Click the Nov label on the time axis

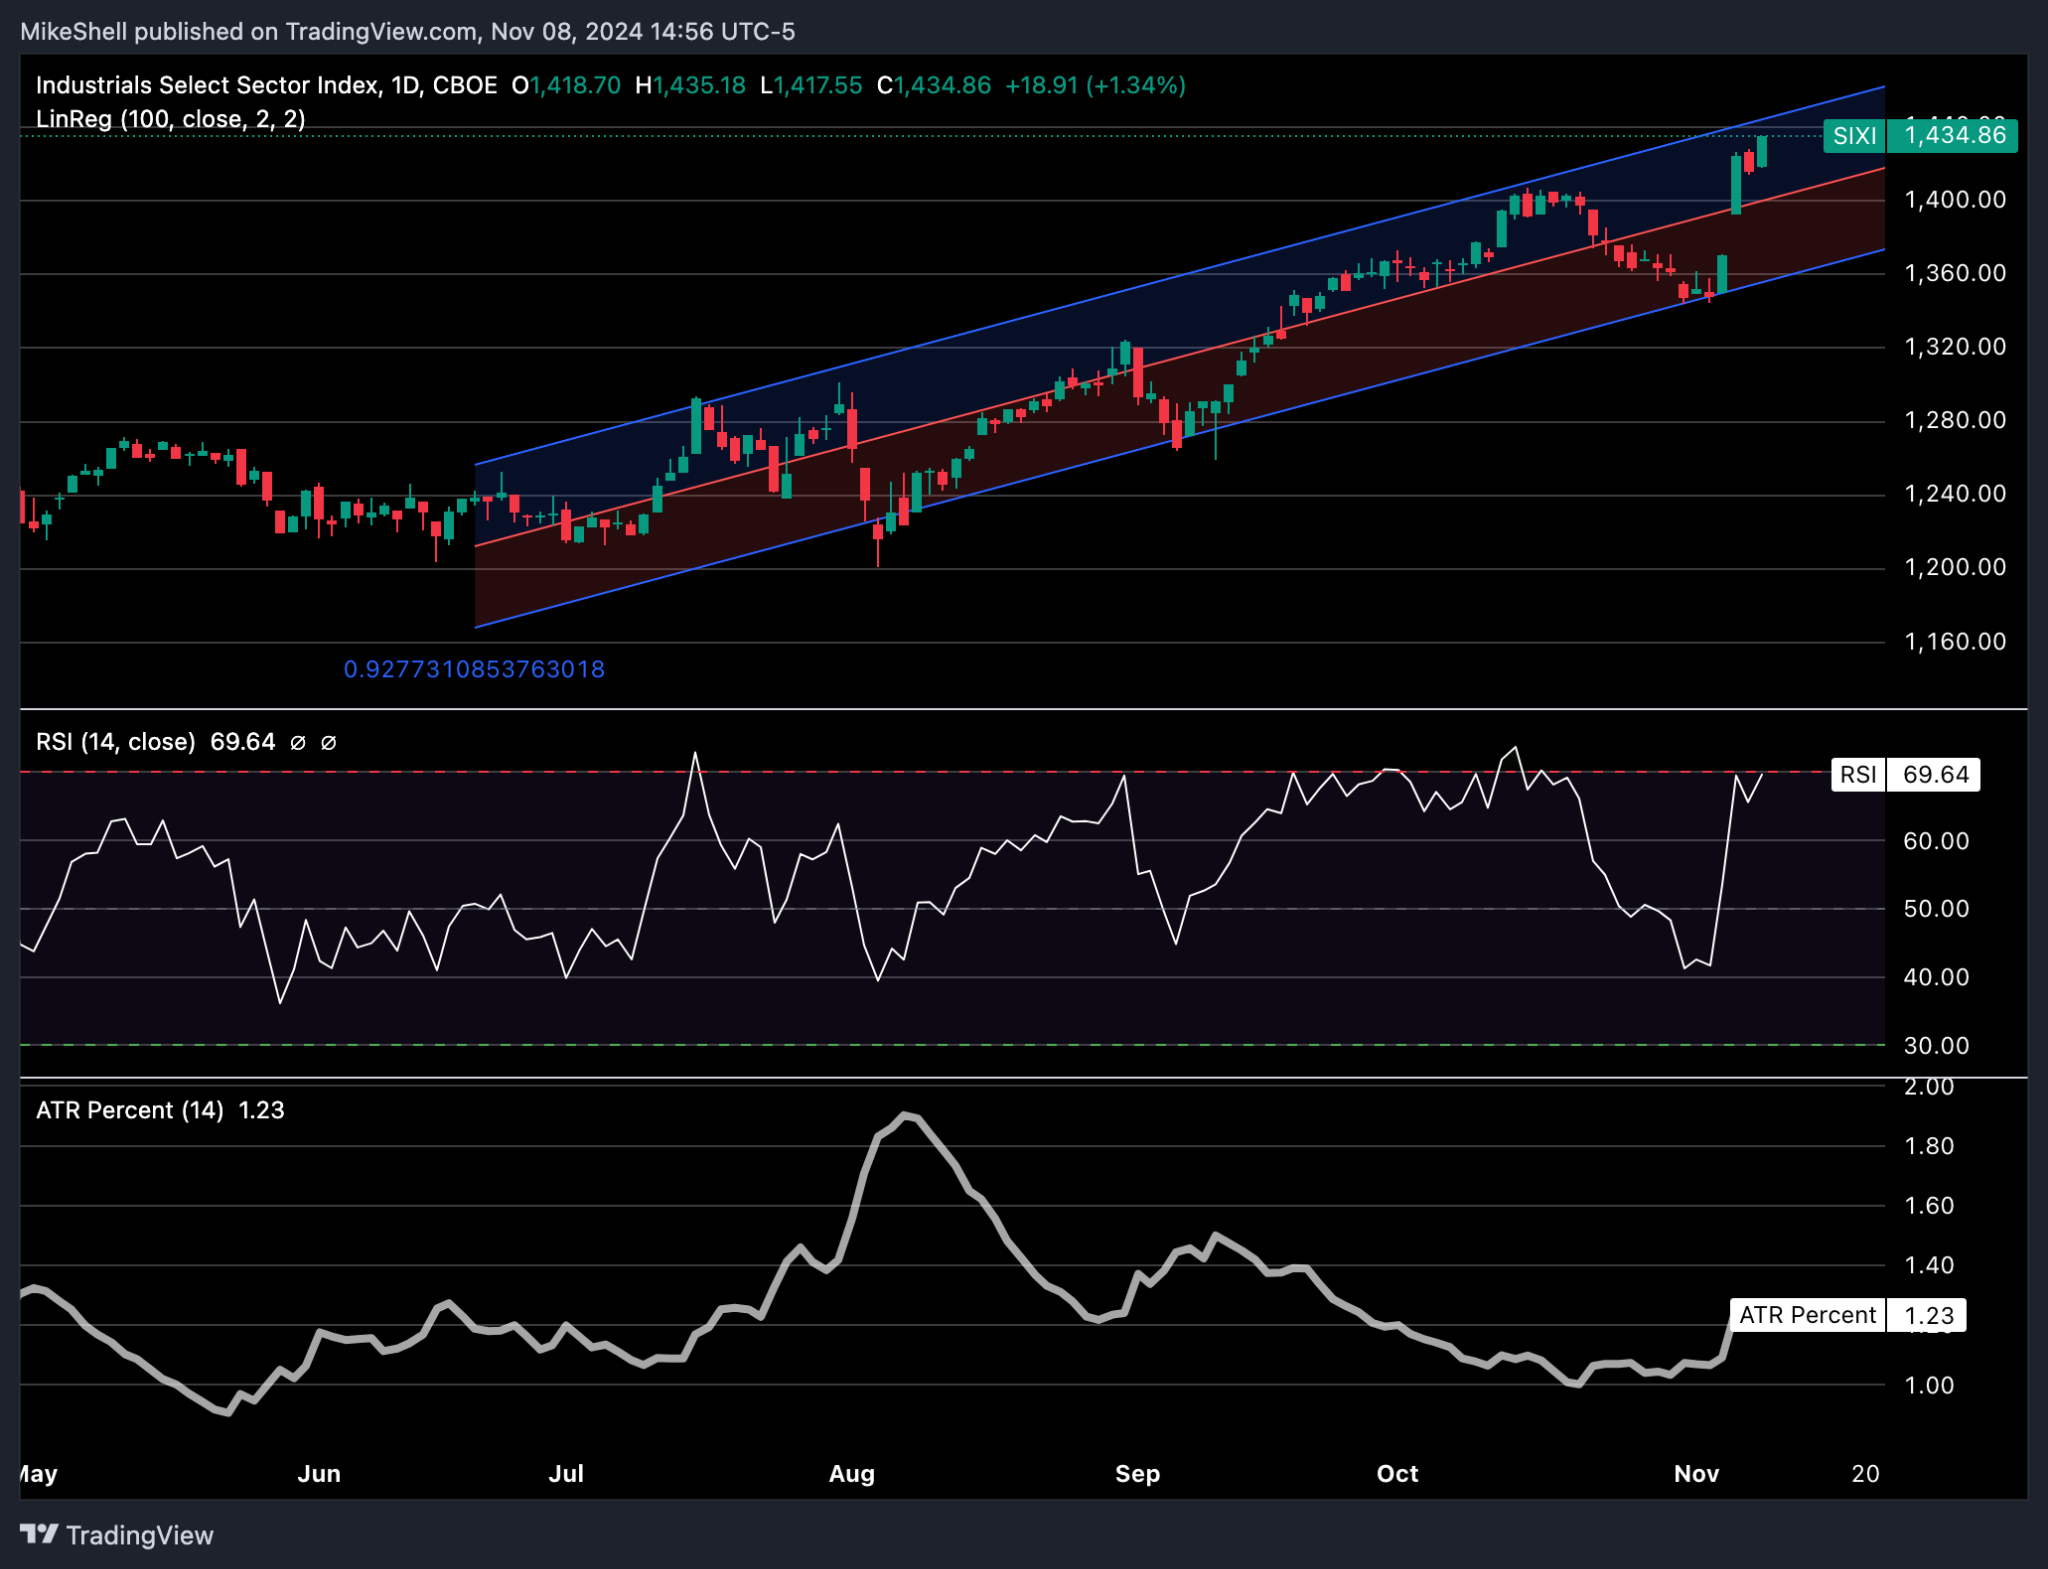[x=1697, y=1473]
